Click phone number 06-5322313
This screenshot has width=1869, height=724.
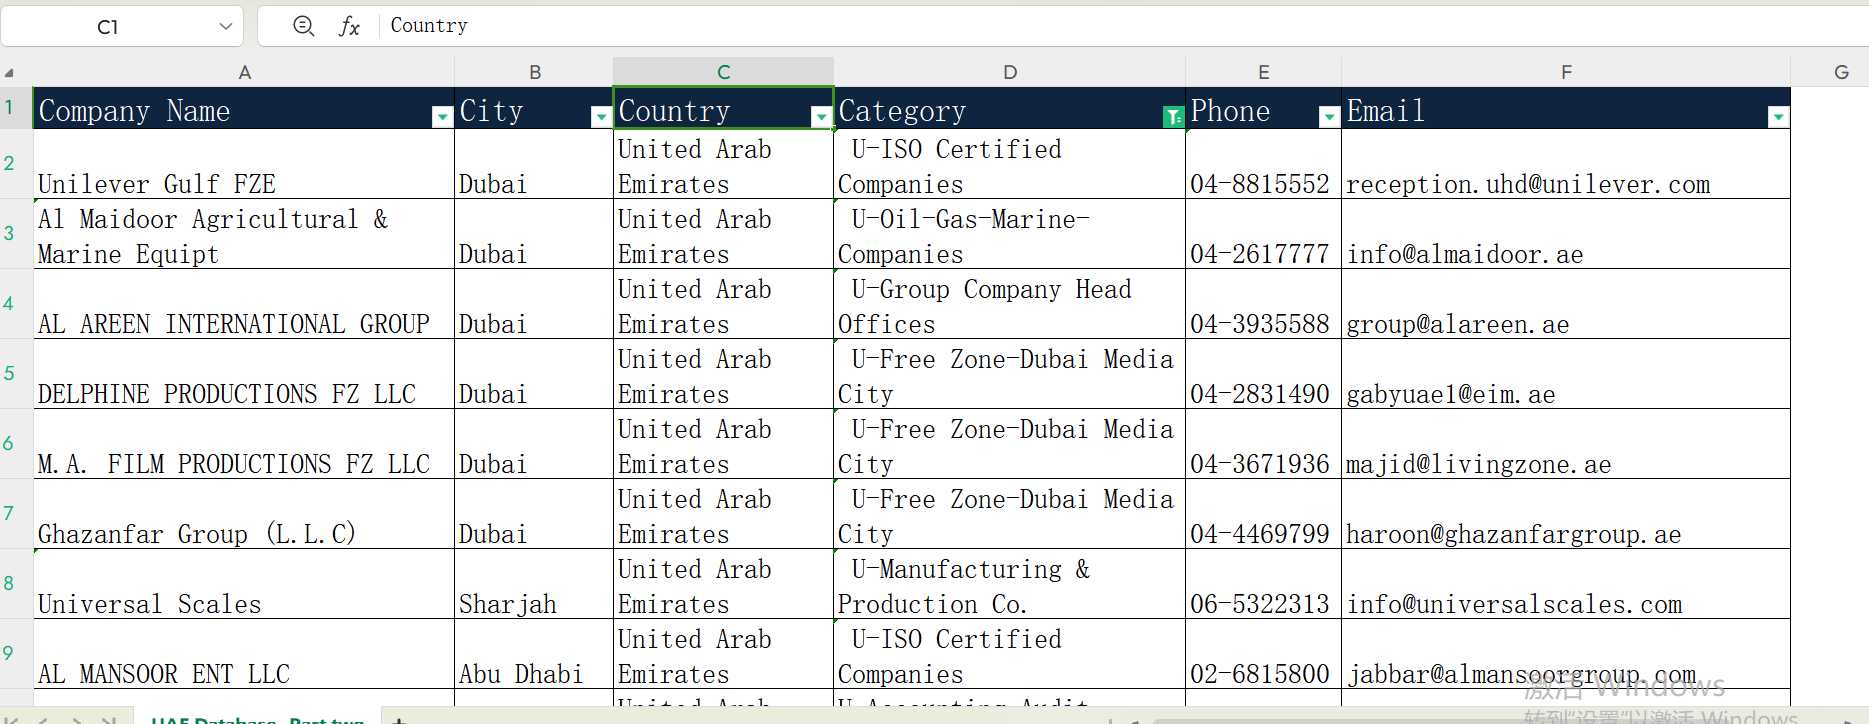click(x=1260, y=604)
